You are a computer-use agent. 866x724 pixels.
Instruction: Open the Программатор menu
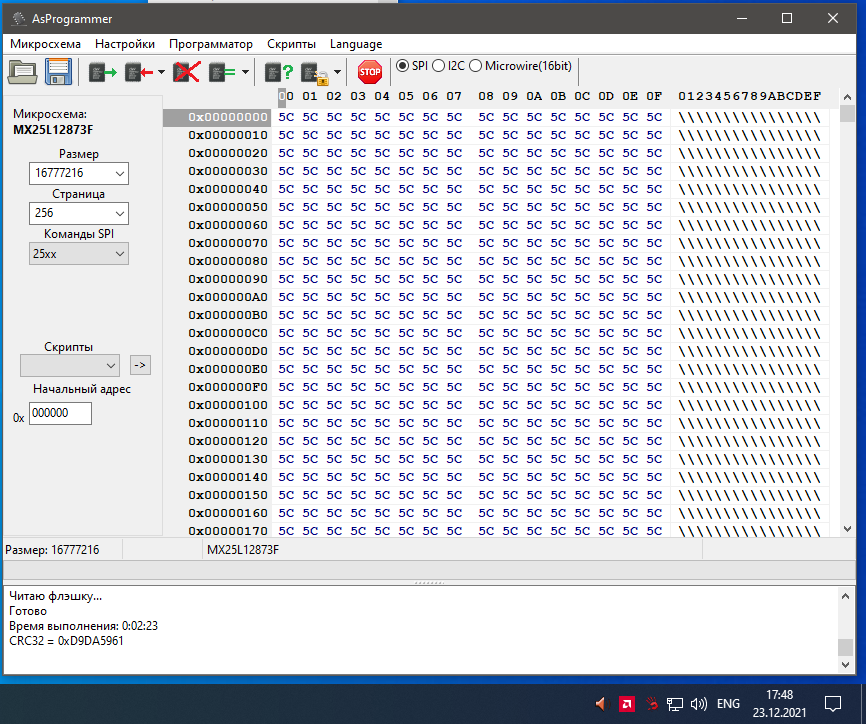211,44
